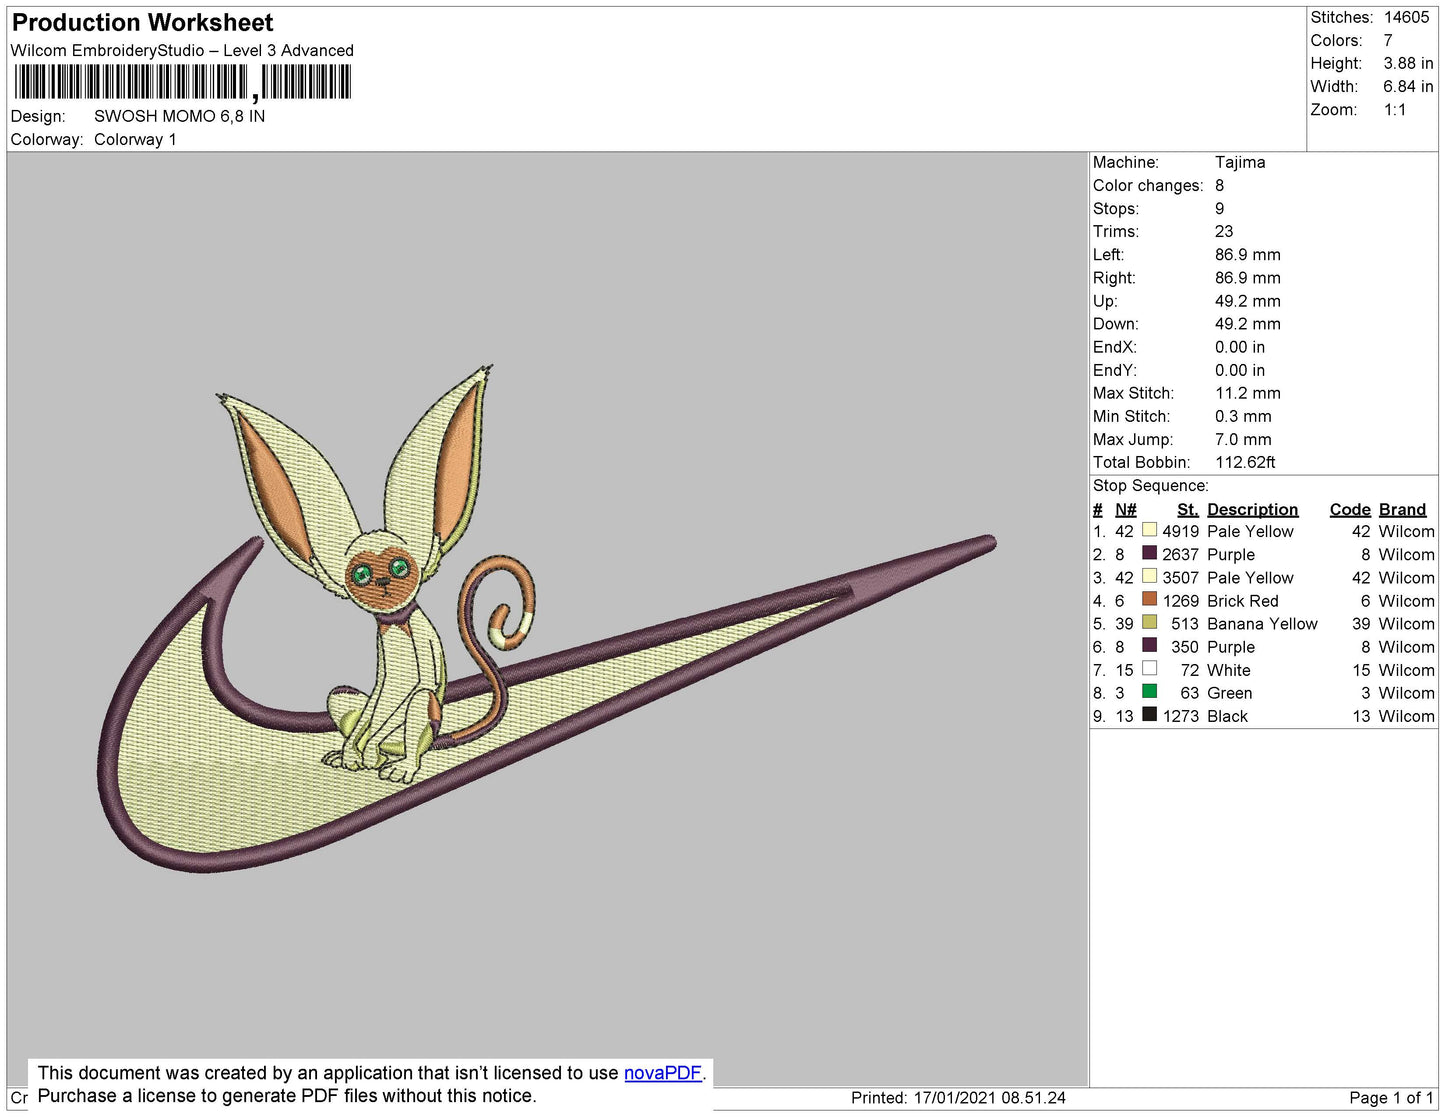
Task: Click 'Brick Red' description in stop 4
Action: click(1242, 601)
